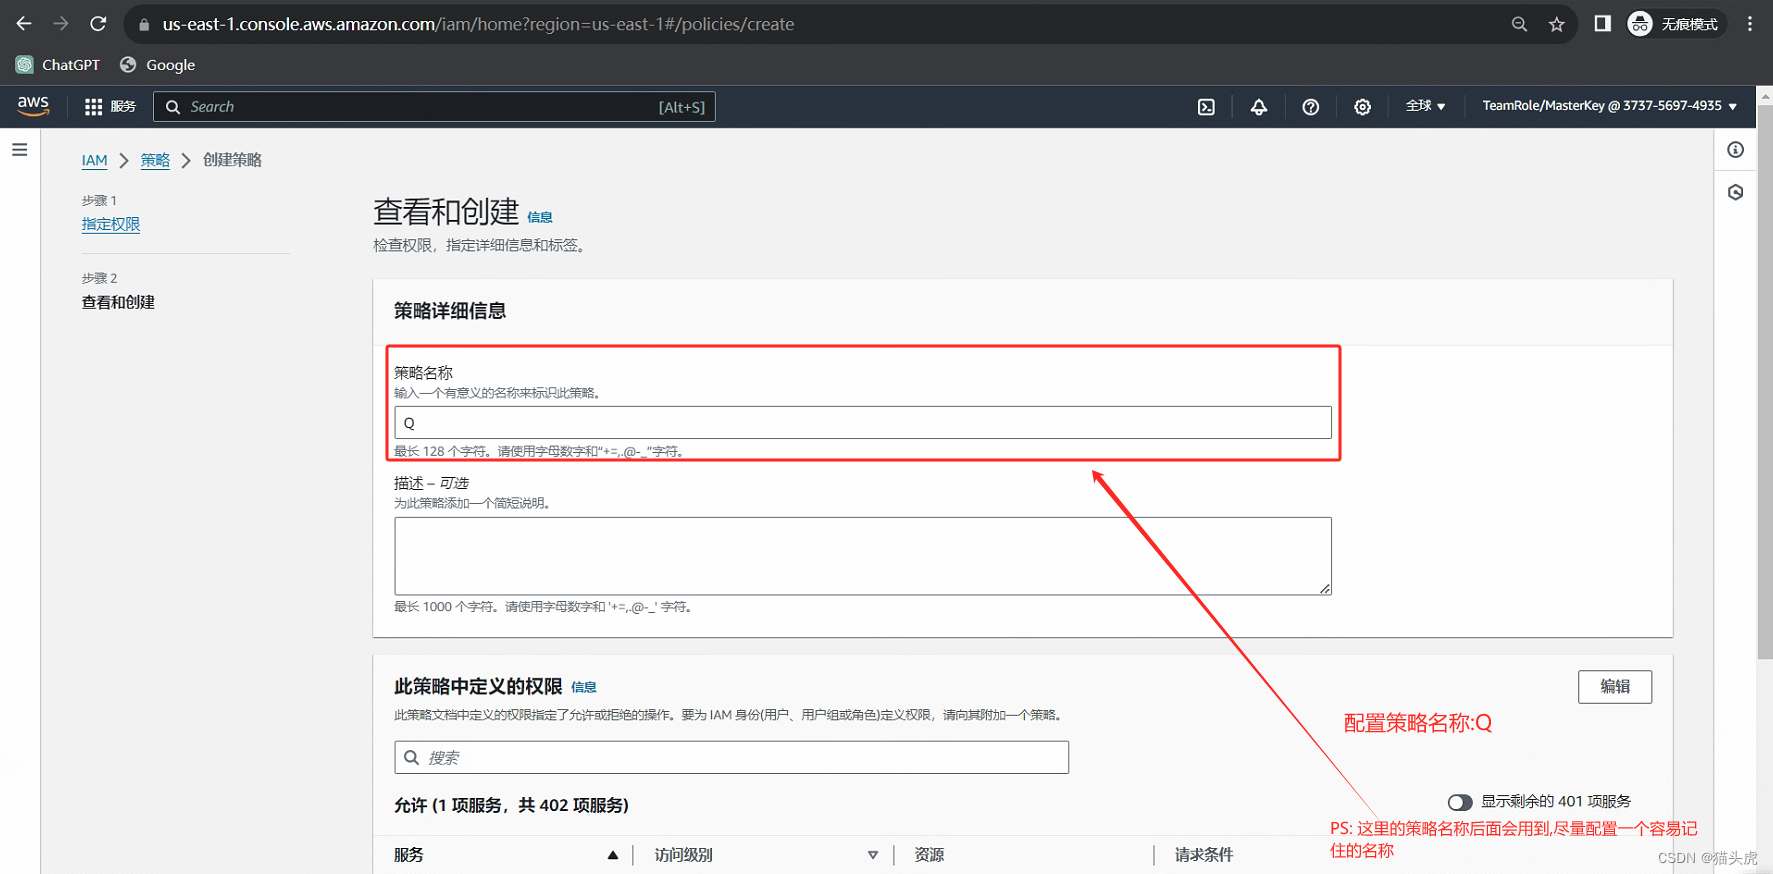Screen dimensions: 1773x874
Task: Click the permissions 搜索 field
Action: click(x=732, y=758)
